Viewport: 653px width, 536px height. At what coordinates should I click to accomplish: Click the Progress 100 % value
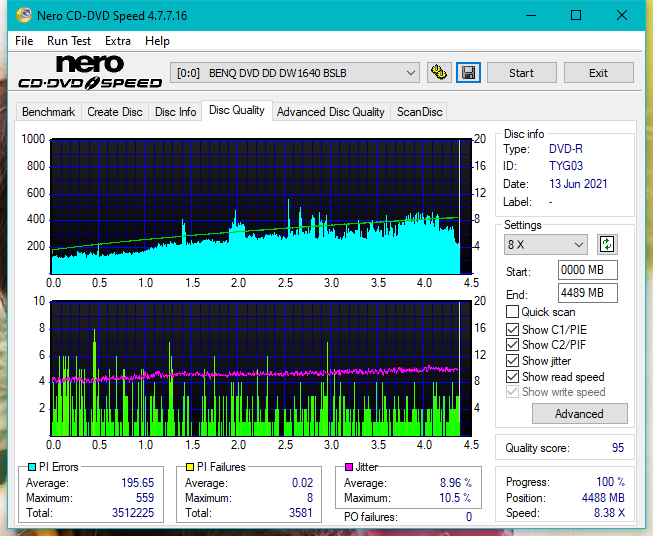(611, 482)
